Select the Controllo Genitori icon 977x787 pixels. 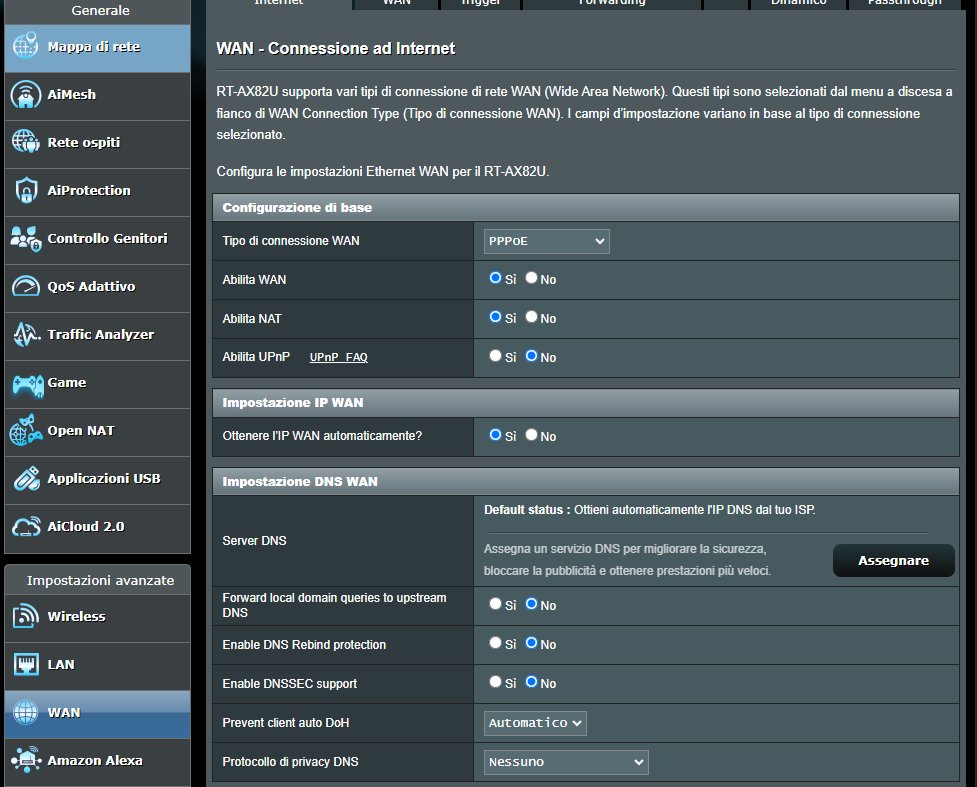tap(26, 239)
